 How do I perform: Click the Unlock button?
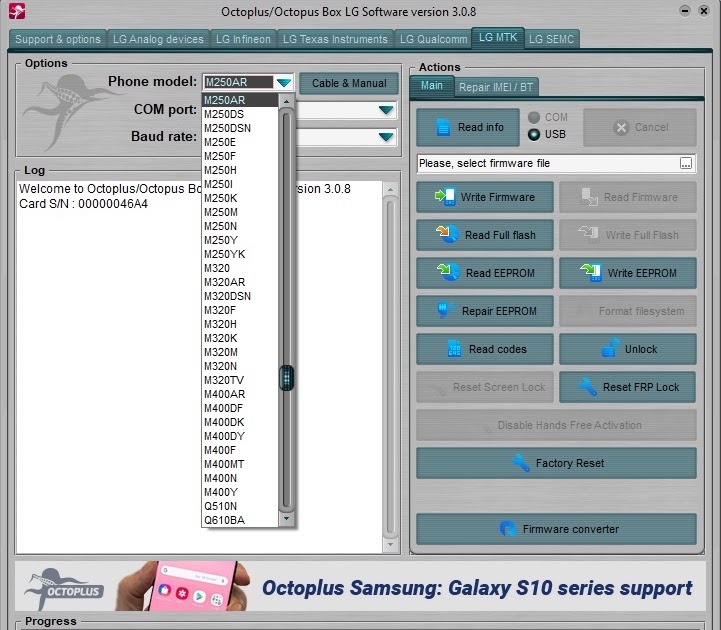pyautogui.click(x=628, y=349)
